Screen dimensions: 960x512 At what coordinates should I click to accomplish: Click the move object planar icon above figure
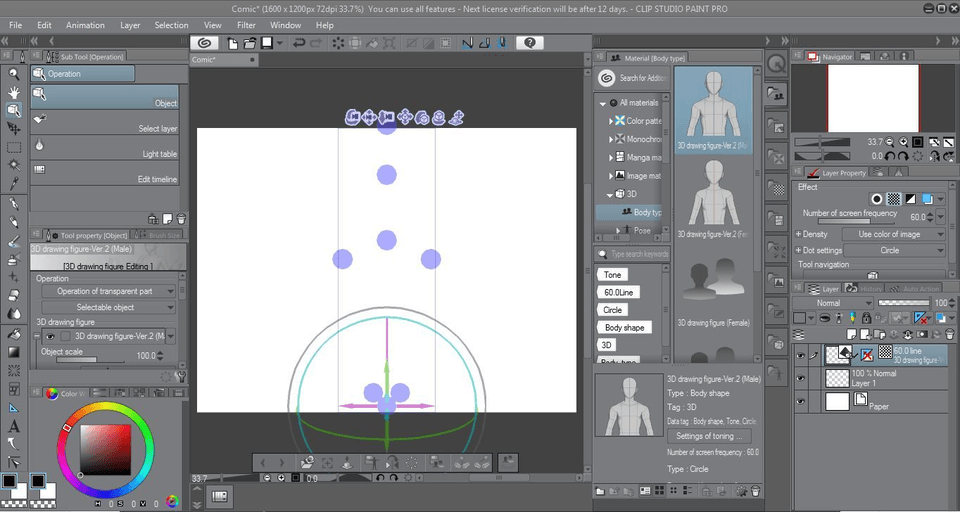click(404, 117)
